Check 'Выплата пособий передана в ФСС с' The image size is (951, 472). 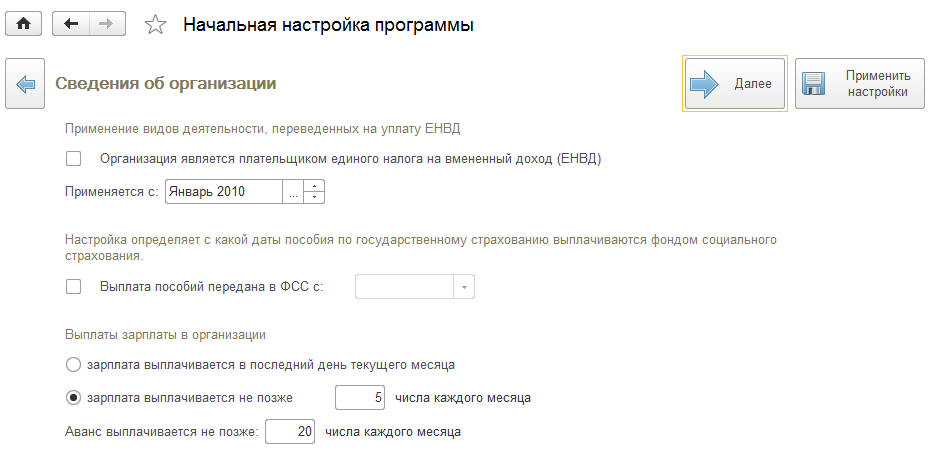73,287
